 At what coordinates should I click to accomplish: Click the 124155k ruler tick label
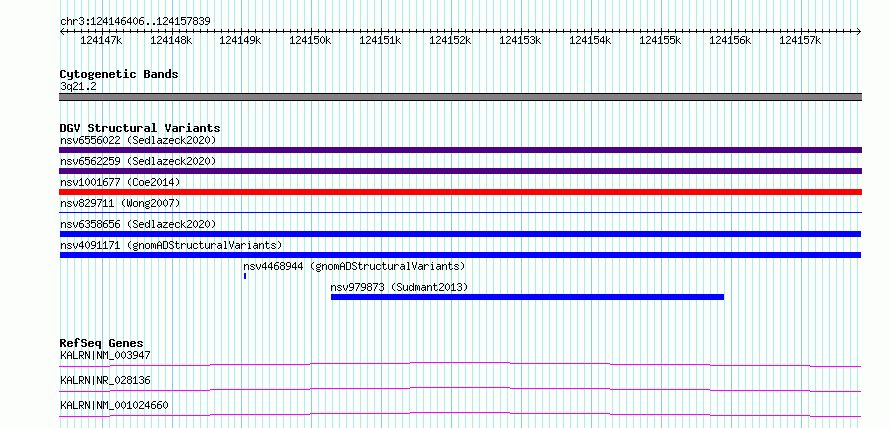pyautogui.click(x=661, y=41)
